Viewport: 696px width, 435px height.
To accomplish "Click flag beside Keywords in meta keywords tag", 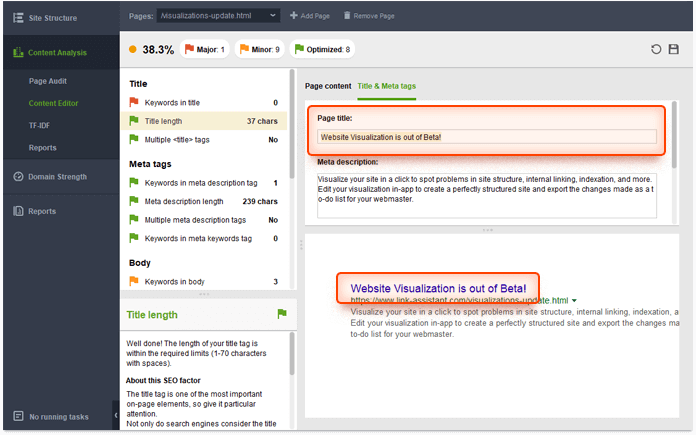I will click(134, 238).
